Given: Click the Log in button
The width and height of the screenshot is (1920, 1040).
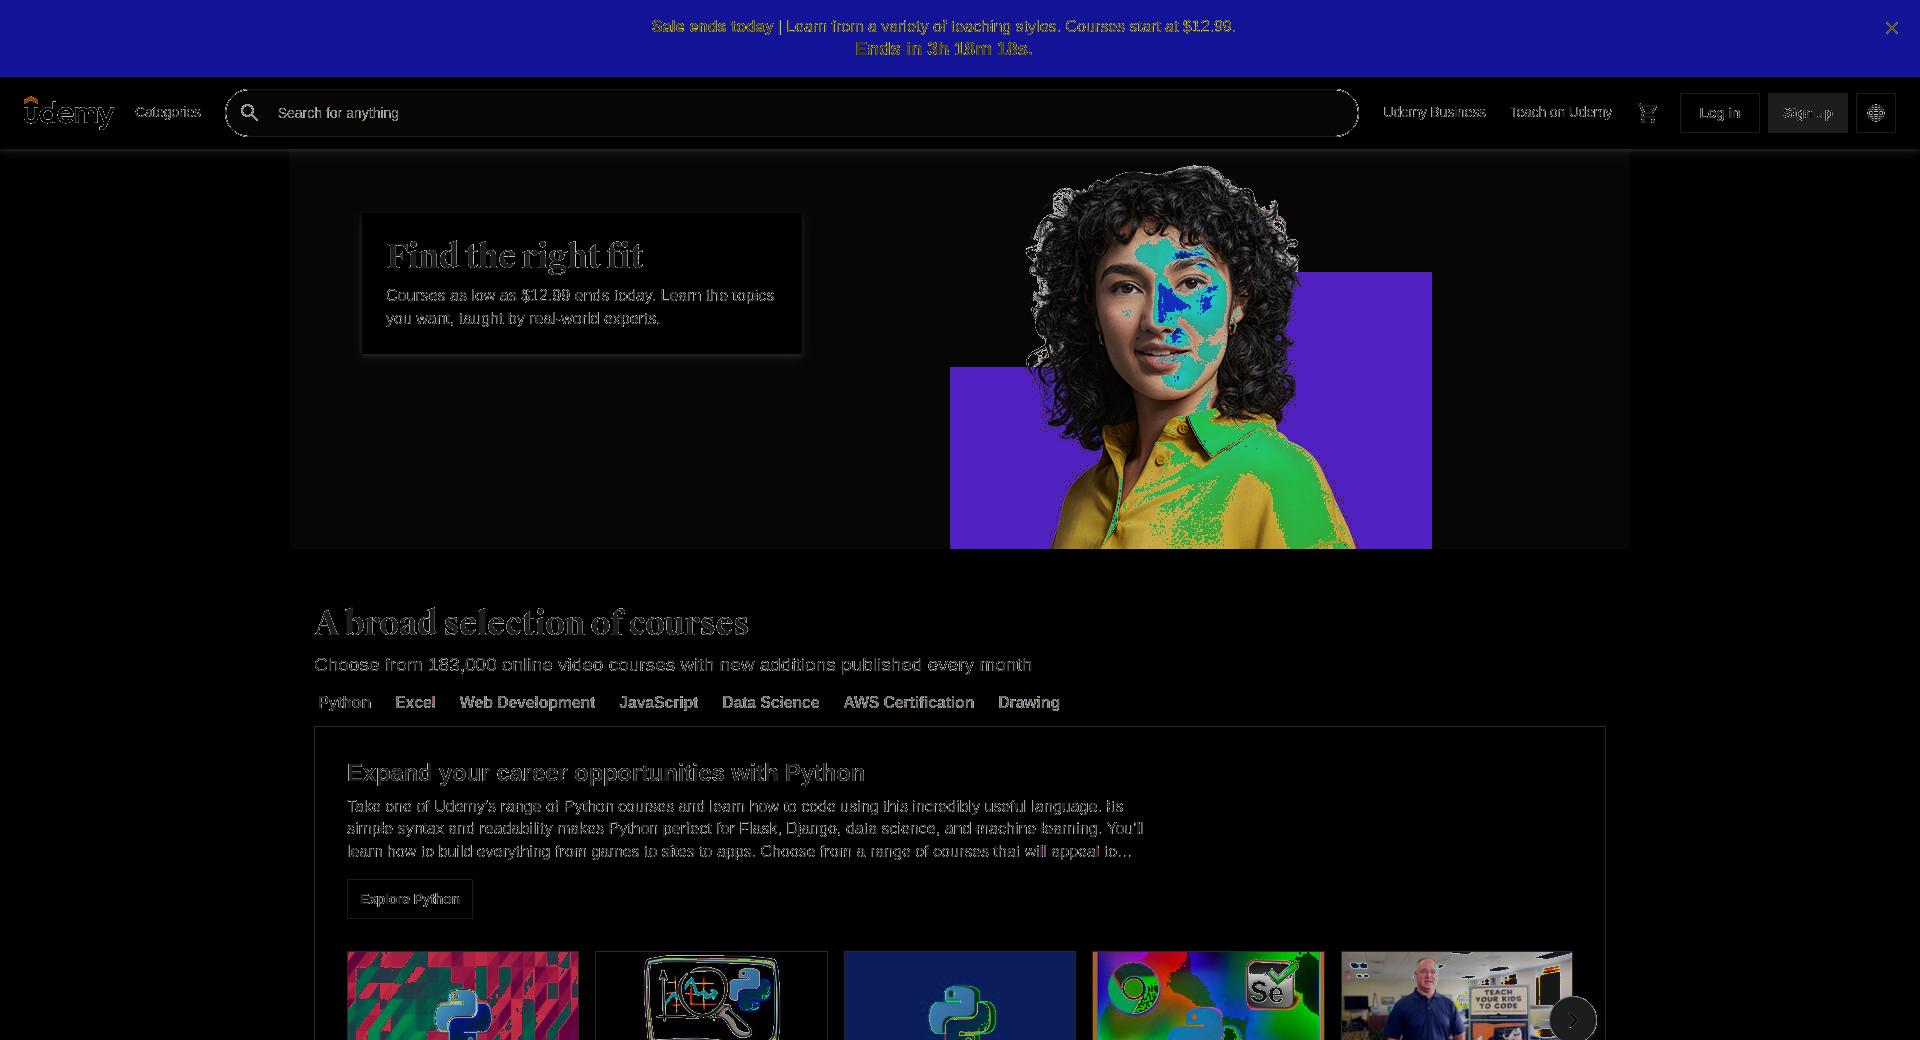Looking at the screenshot, I should (1719, 113).
